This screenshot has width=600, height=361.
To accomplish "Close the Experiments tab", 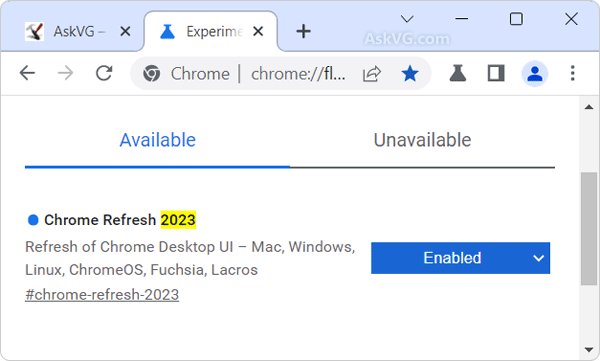I will coord(258,31).
